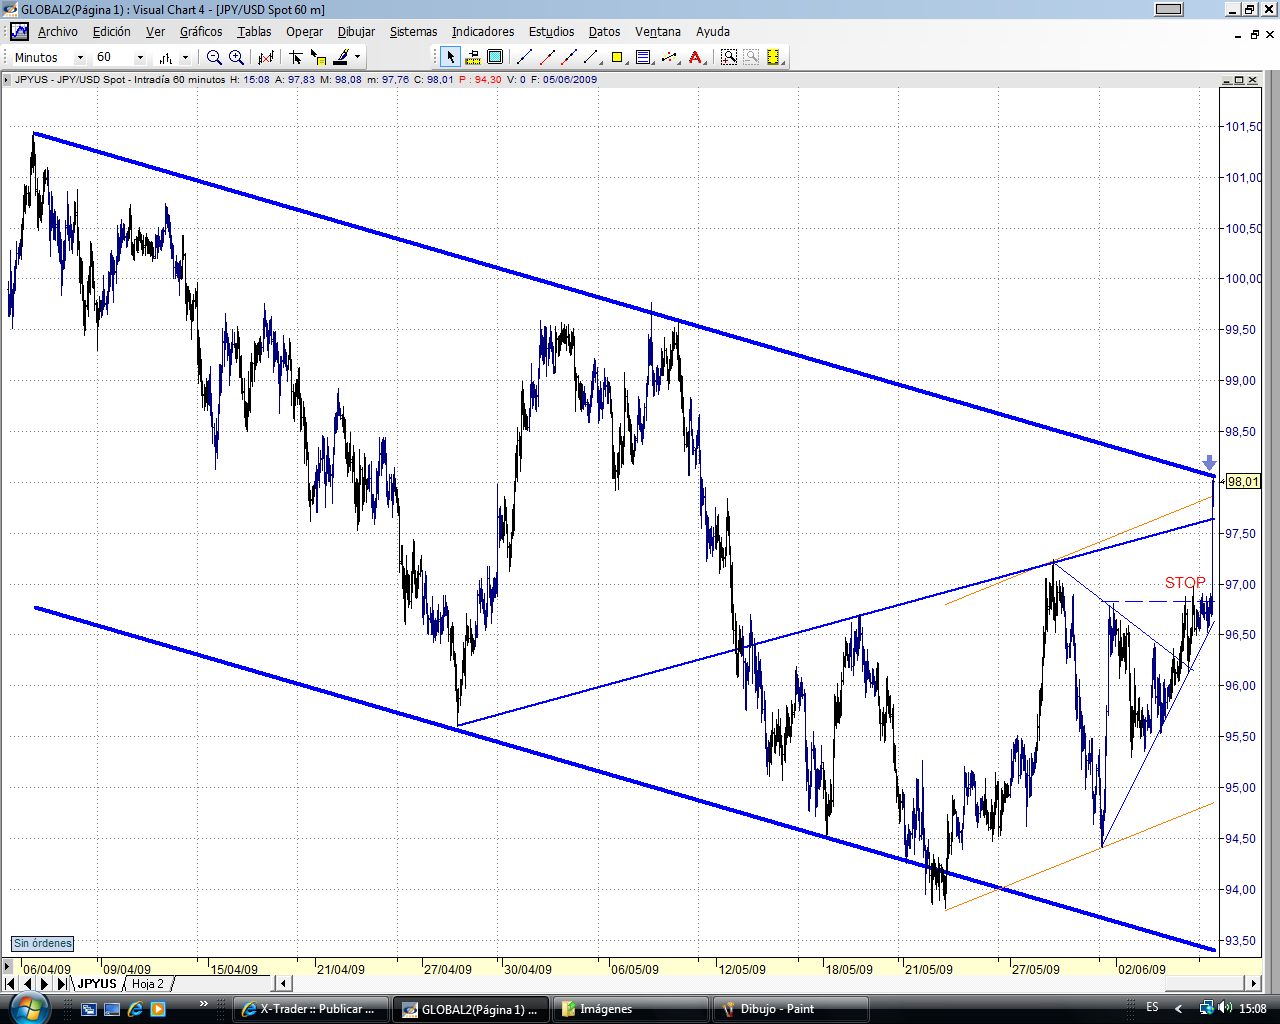Viewport: 1280px width, 1024px height.
Task: Click the Sin órdenes label
Action: [43, 943]
